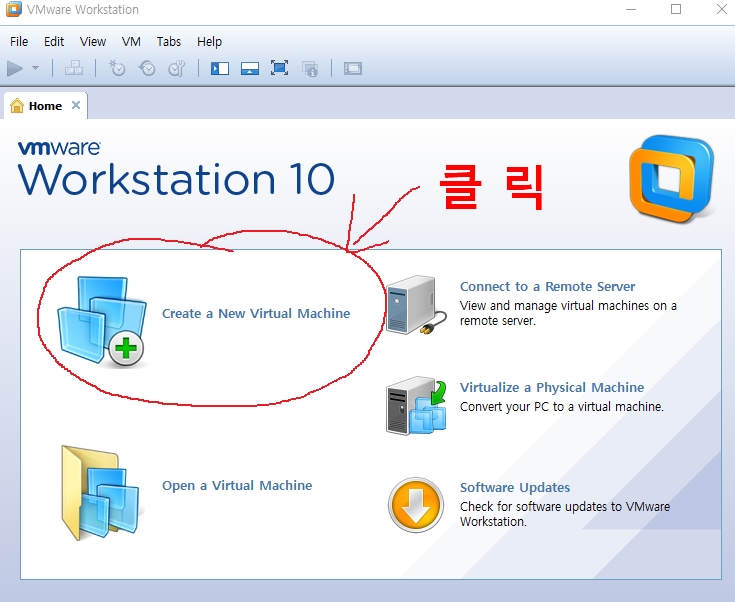Click the Software Updates link

tap(515, 488)
